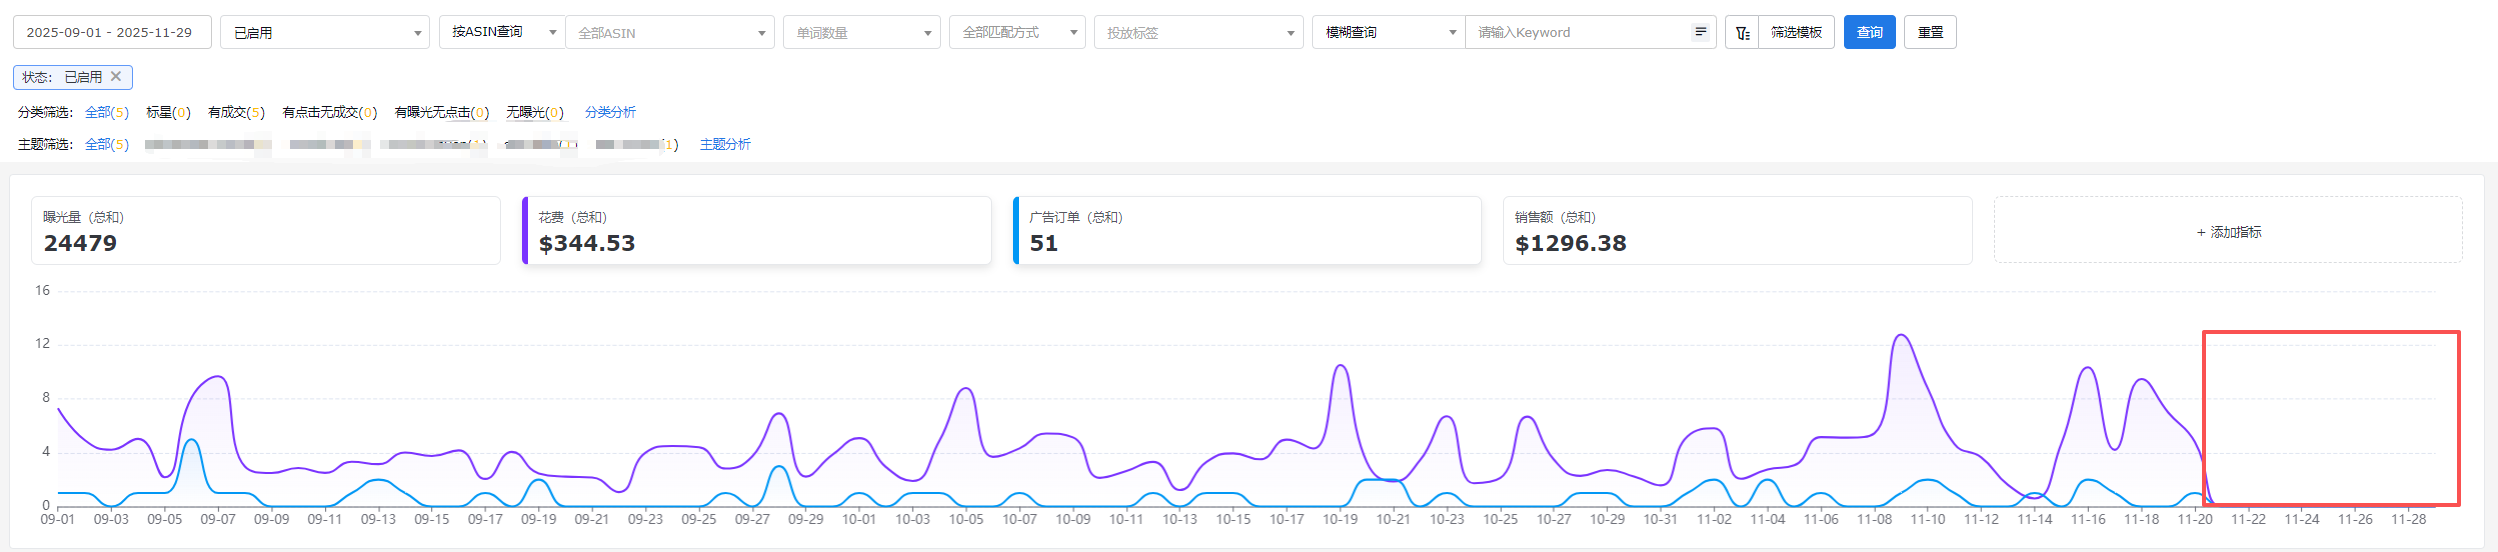The height and width of the screenshot is (552, 2498).
Task: Expand the 全部匹配方式 match type dropdown
Action: (1017, 33)
